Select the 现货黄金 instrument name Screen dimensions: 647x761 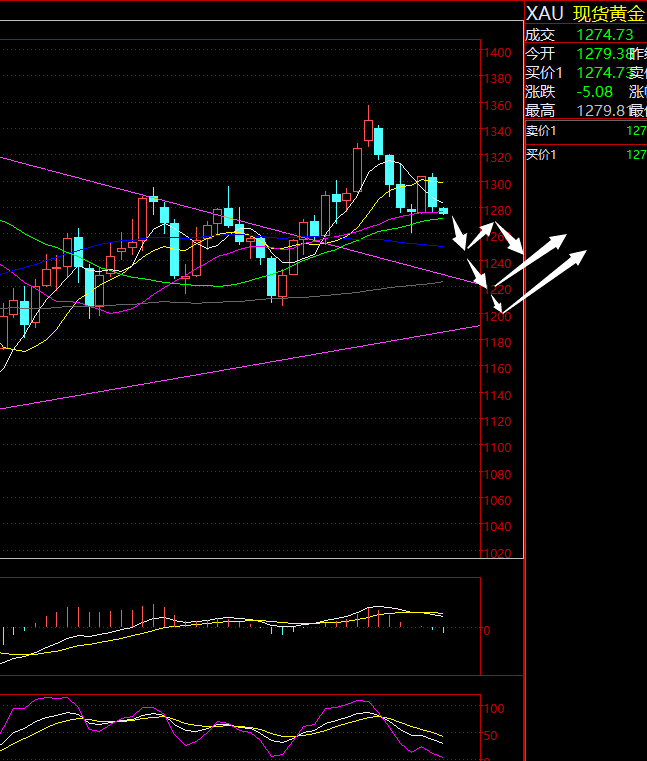coord(609,14)
